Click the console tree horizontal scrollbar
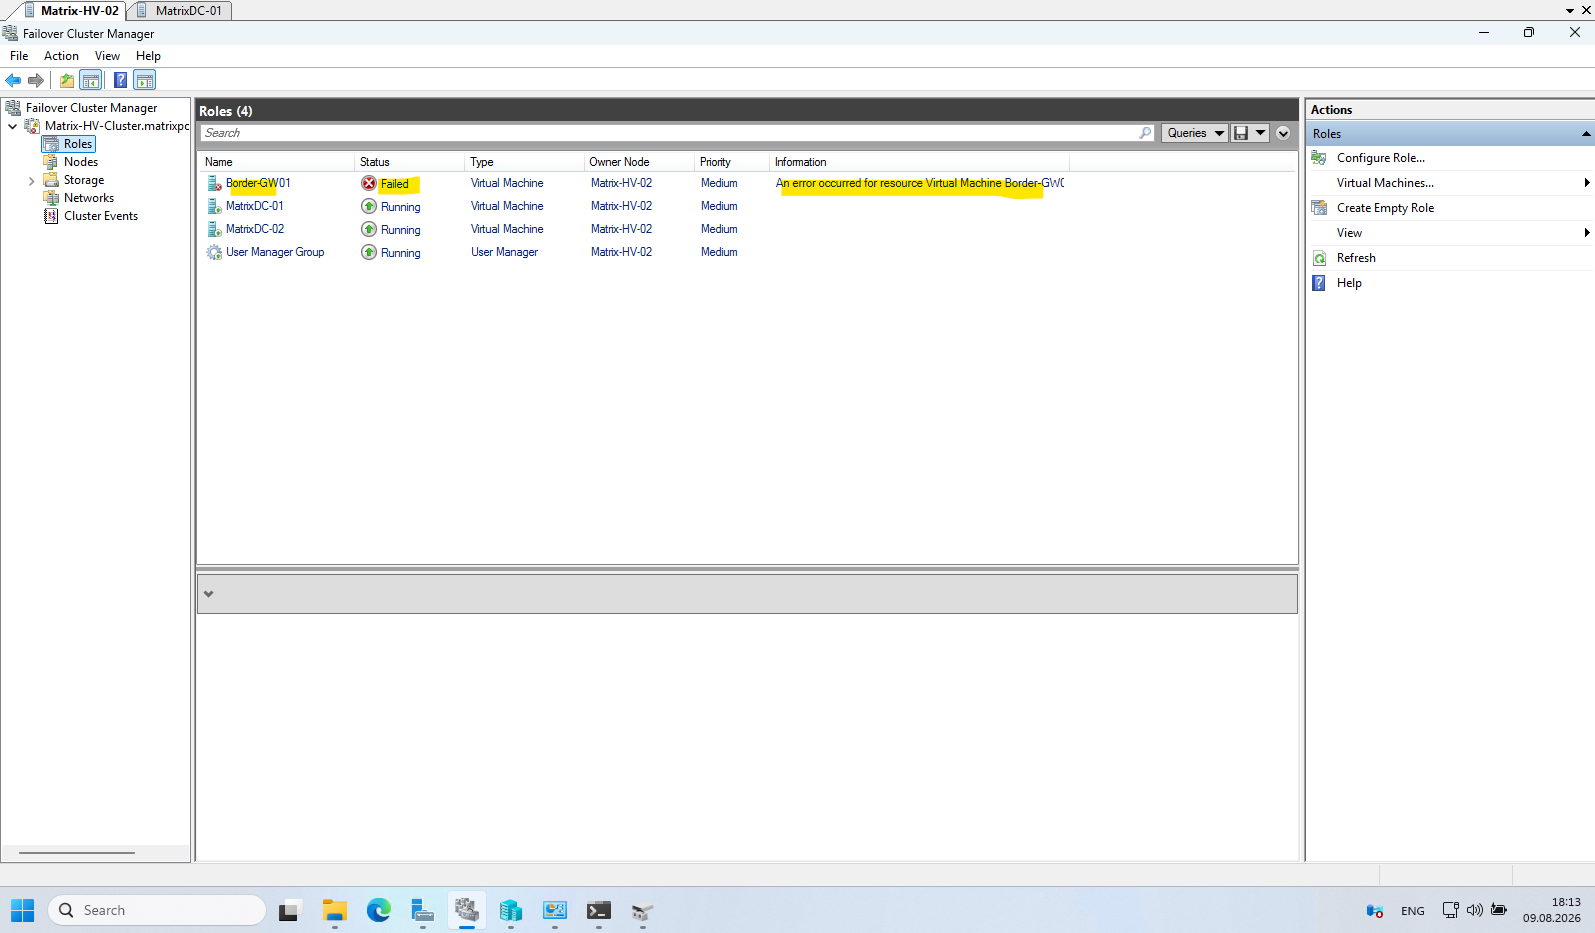This screenshot has width=1595, height=933. point(77,853)
